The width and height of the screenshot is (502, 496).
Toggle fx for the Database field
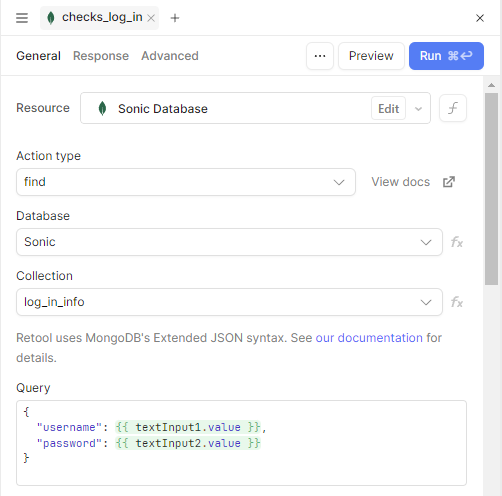457,242
